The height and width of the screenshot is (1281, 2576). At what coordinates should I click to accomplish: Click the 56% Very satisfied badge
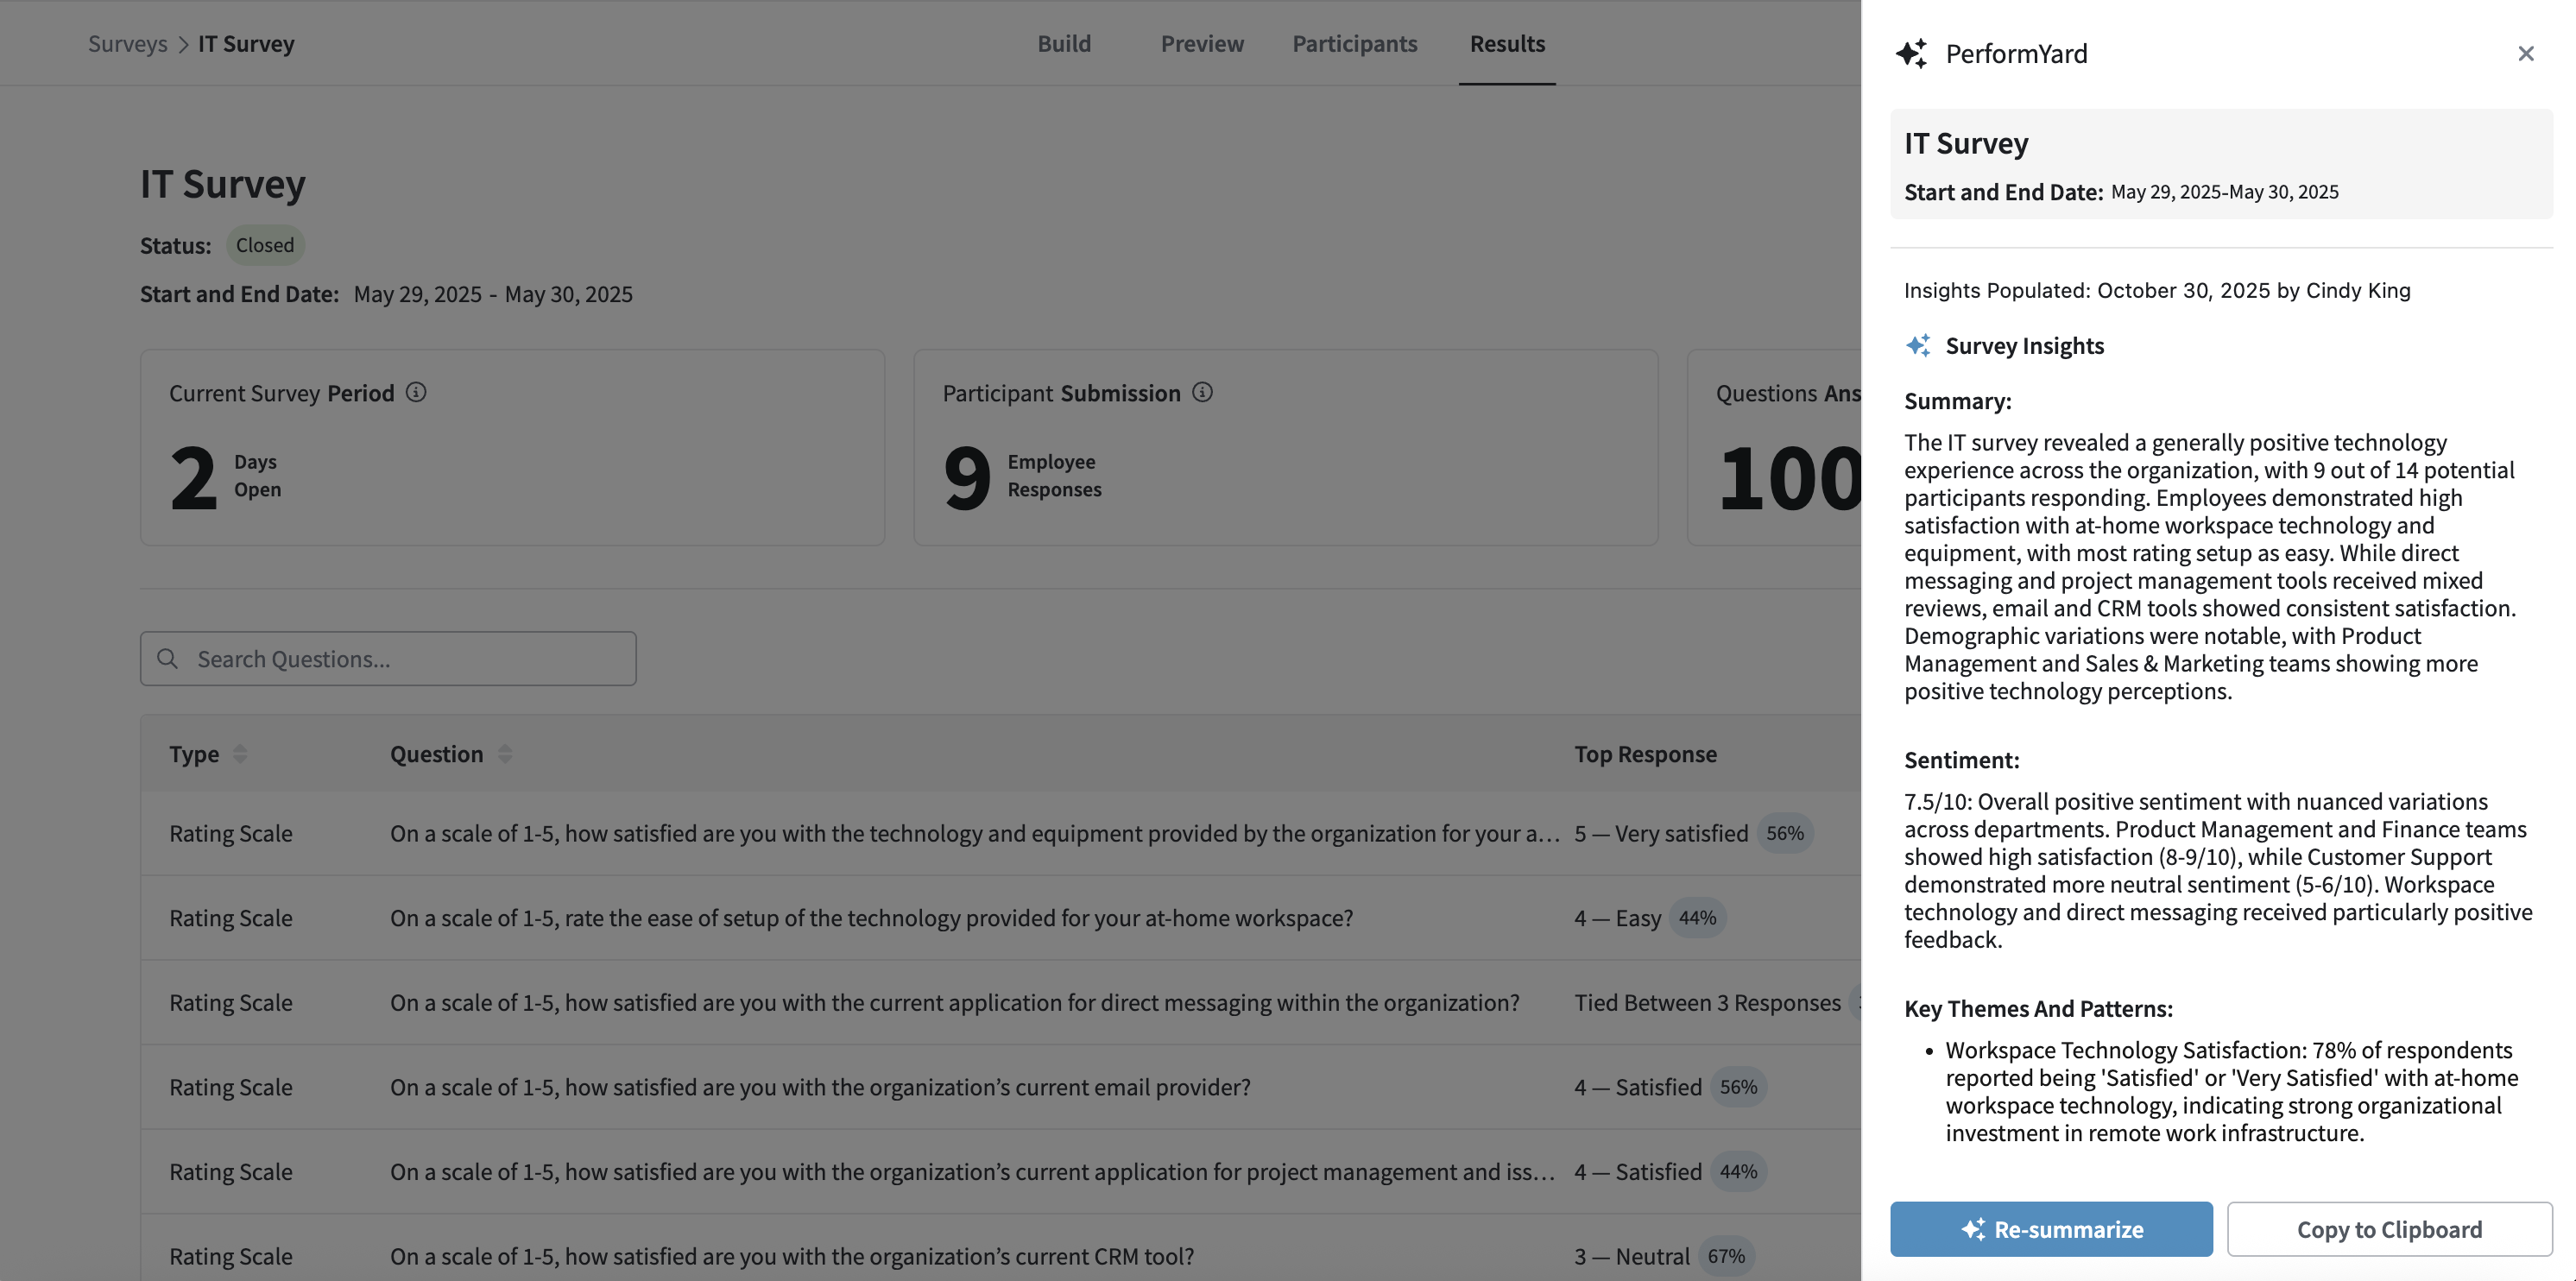coord(1784,833)
